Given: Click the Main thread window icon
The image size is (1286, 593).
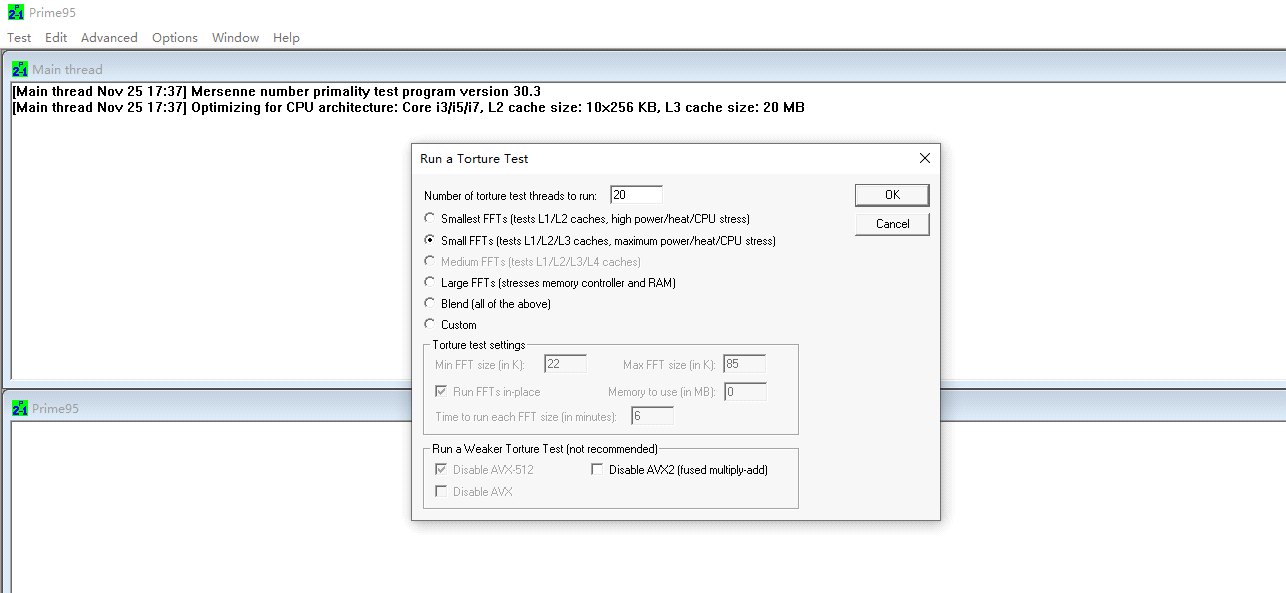Looking at the screenshot, I should [x=20, y=69].
